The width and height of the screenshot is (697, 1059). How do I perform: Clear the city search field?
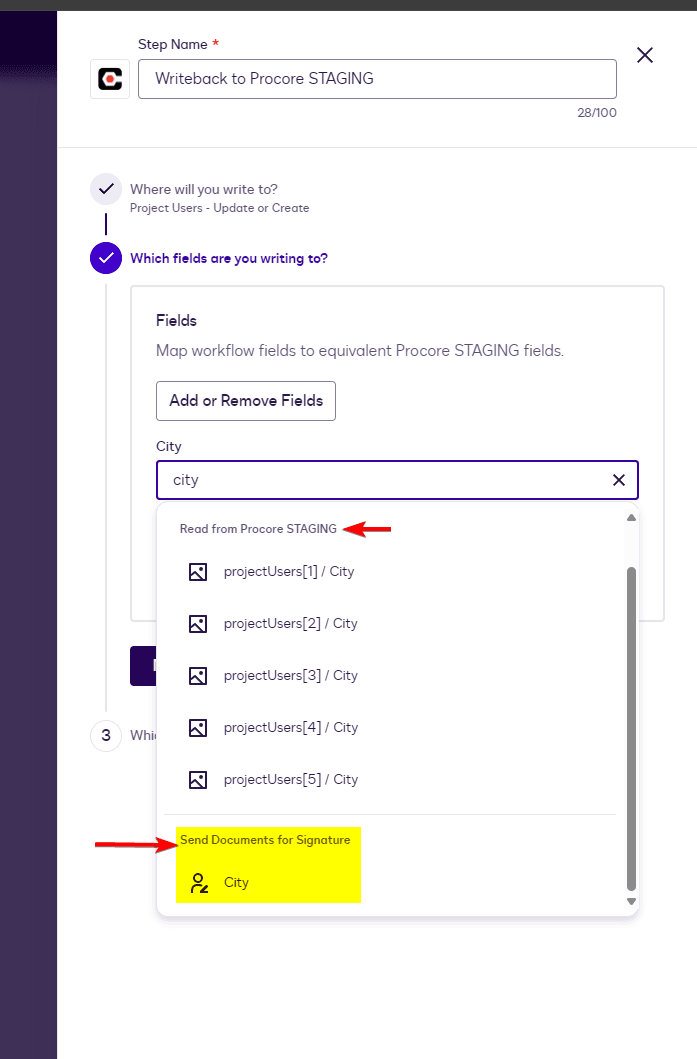coord(619,480)
